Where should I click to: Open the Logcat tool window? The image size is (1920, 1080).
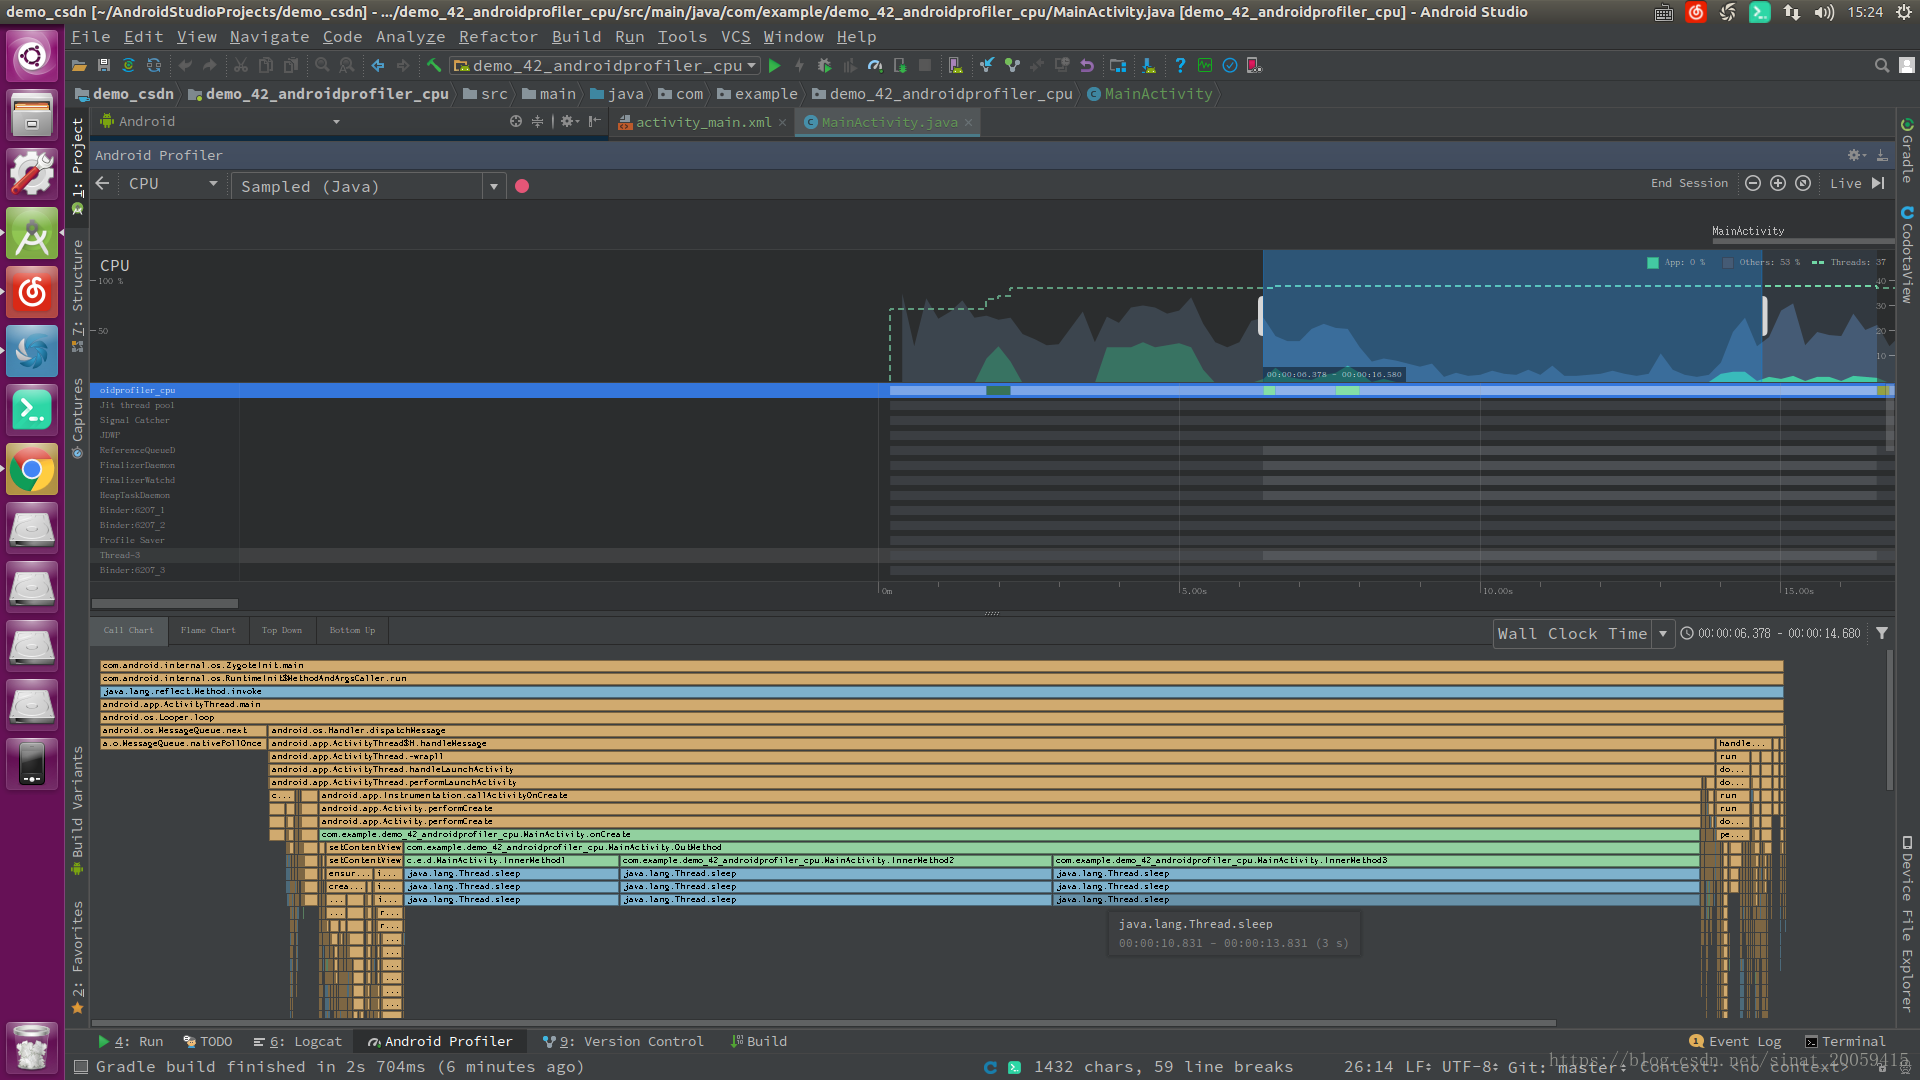(x=298, y=1041)
